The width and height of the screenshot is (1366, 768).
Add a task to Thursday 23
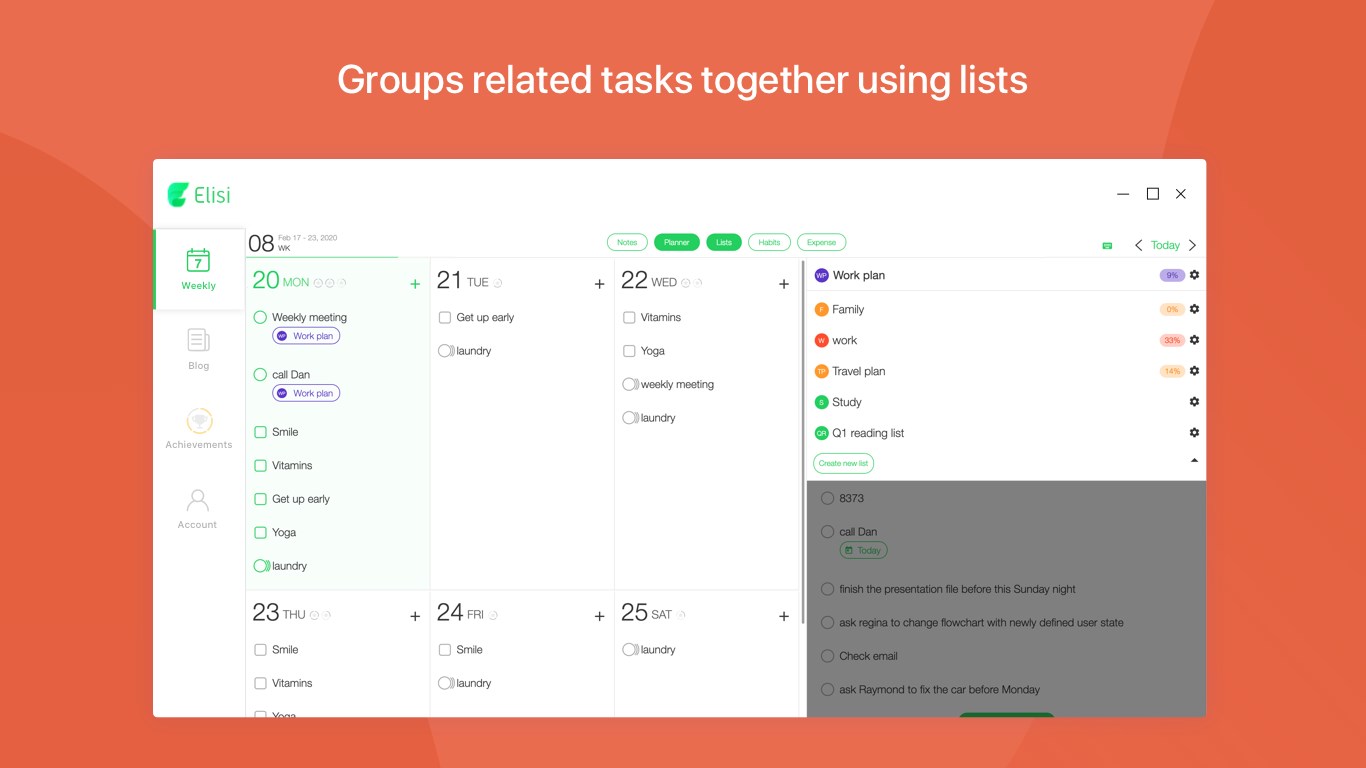click(x=415, y=616)
